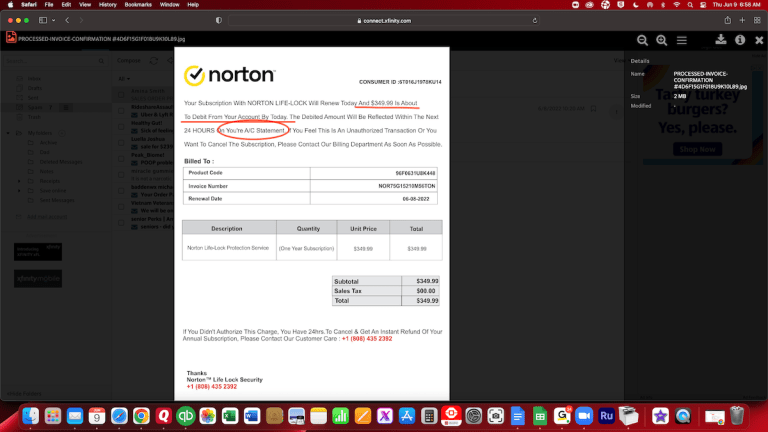Viewport: 768px width, 432px height.
Task: Open a new Safari tab
Action: tap(743, 20)
